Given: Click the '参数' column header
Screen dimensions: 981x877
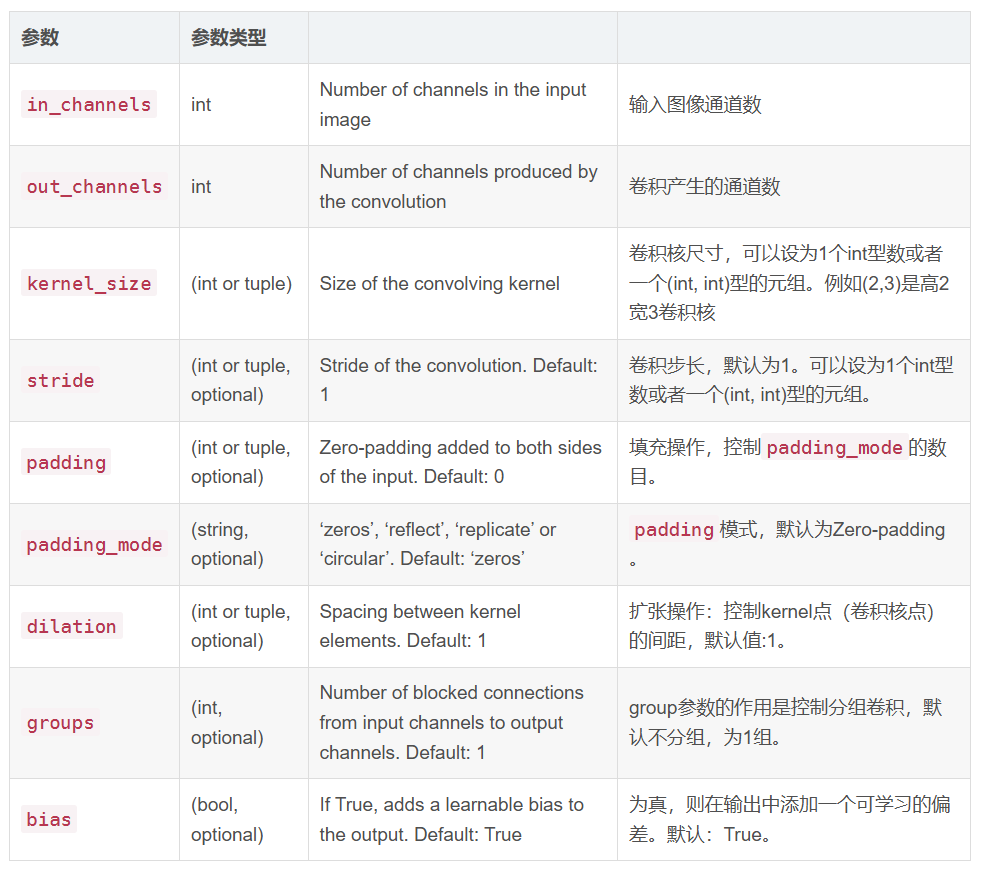Looking at the screenshot, I should coord(40,38).
